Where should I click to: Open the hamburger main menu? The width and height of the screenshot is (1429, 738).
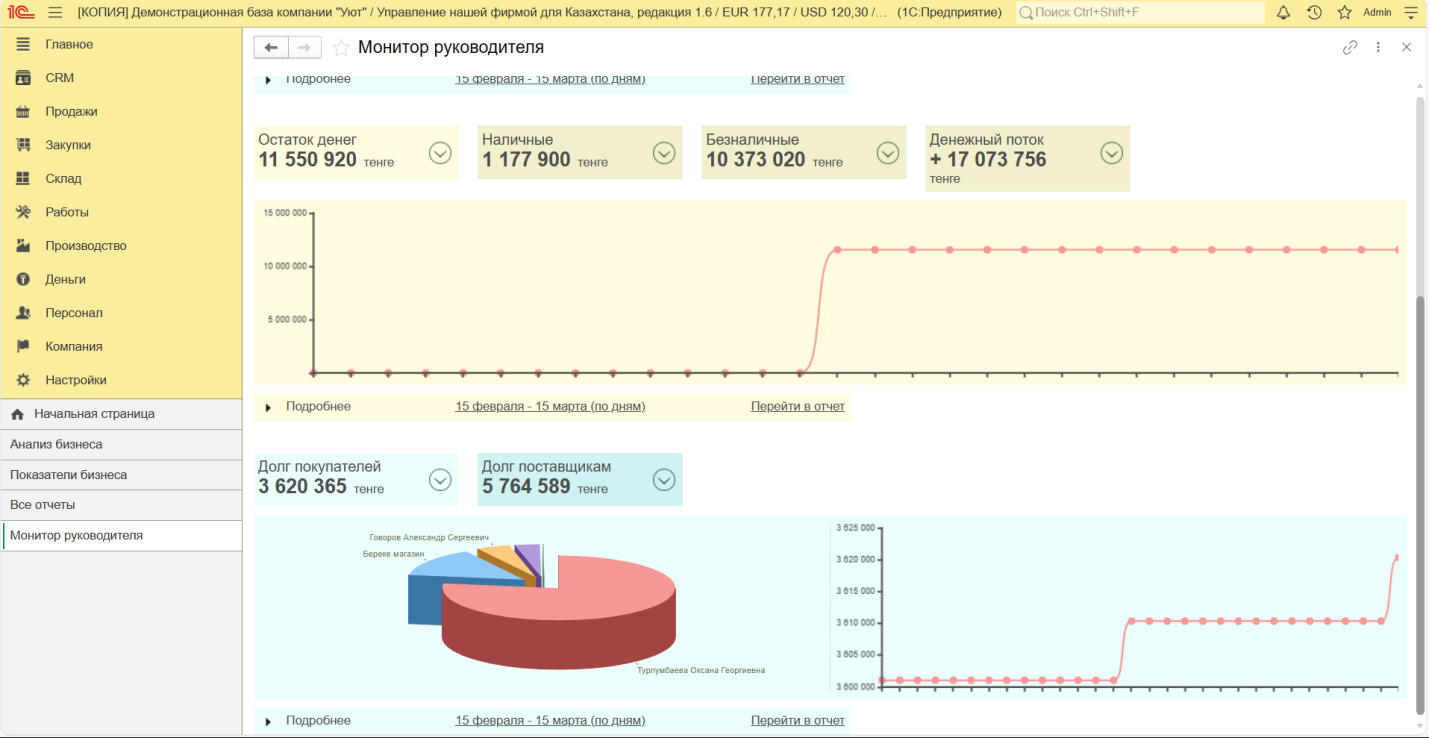[x=55, y=12]
